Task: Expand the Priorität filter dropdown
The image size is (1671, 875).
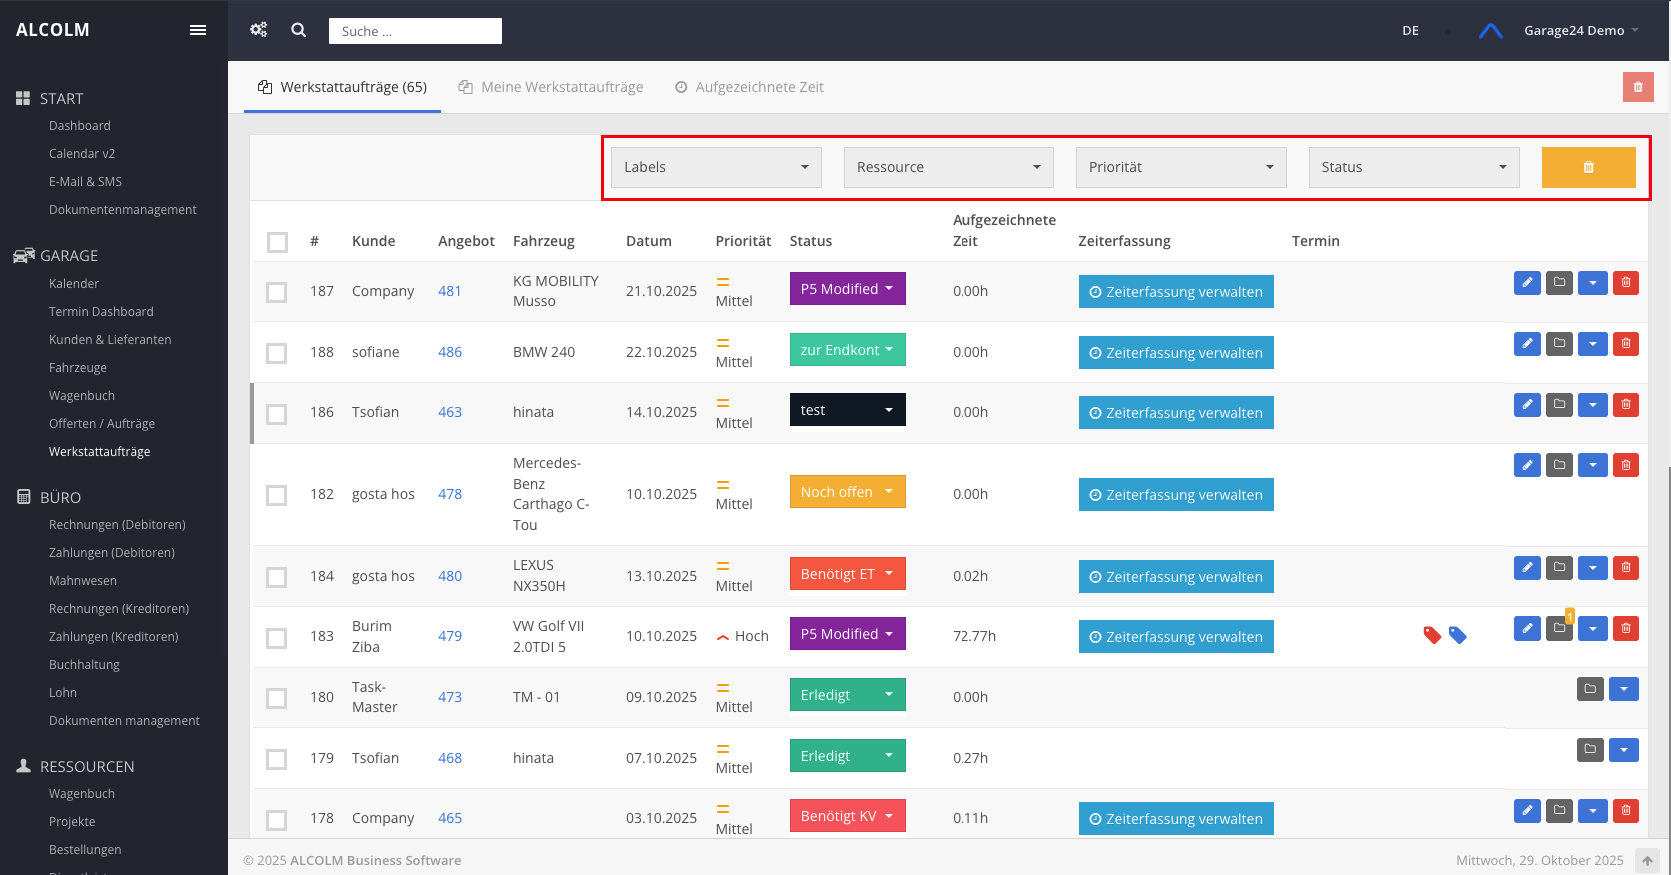Action: 1180,167
